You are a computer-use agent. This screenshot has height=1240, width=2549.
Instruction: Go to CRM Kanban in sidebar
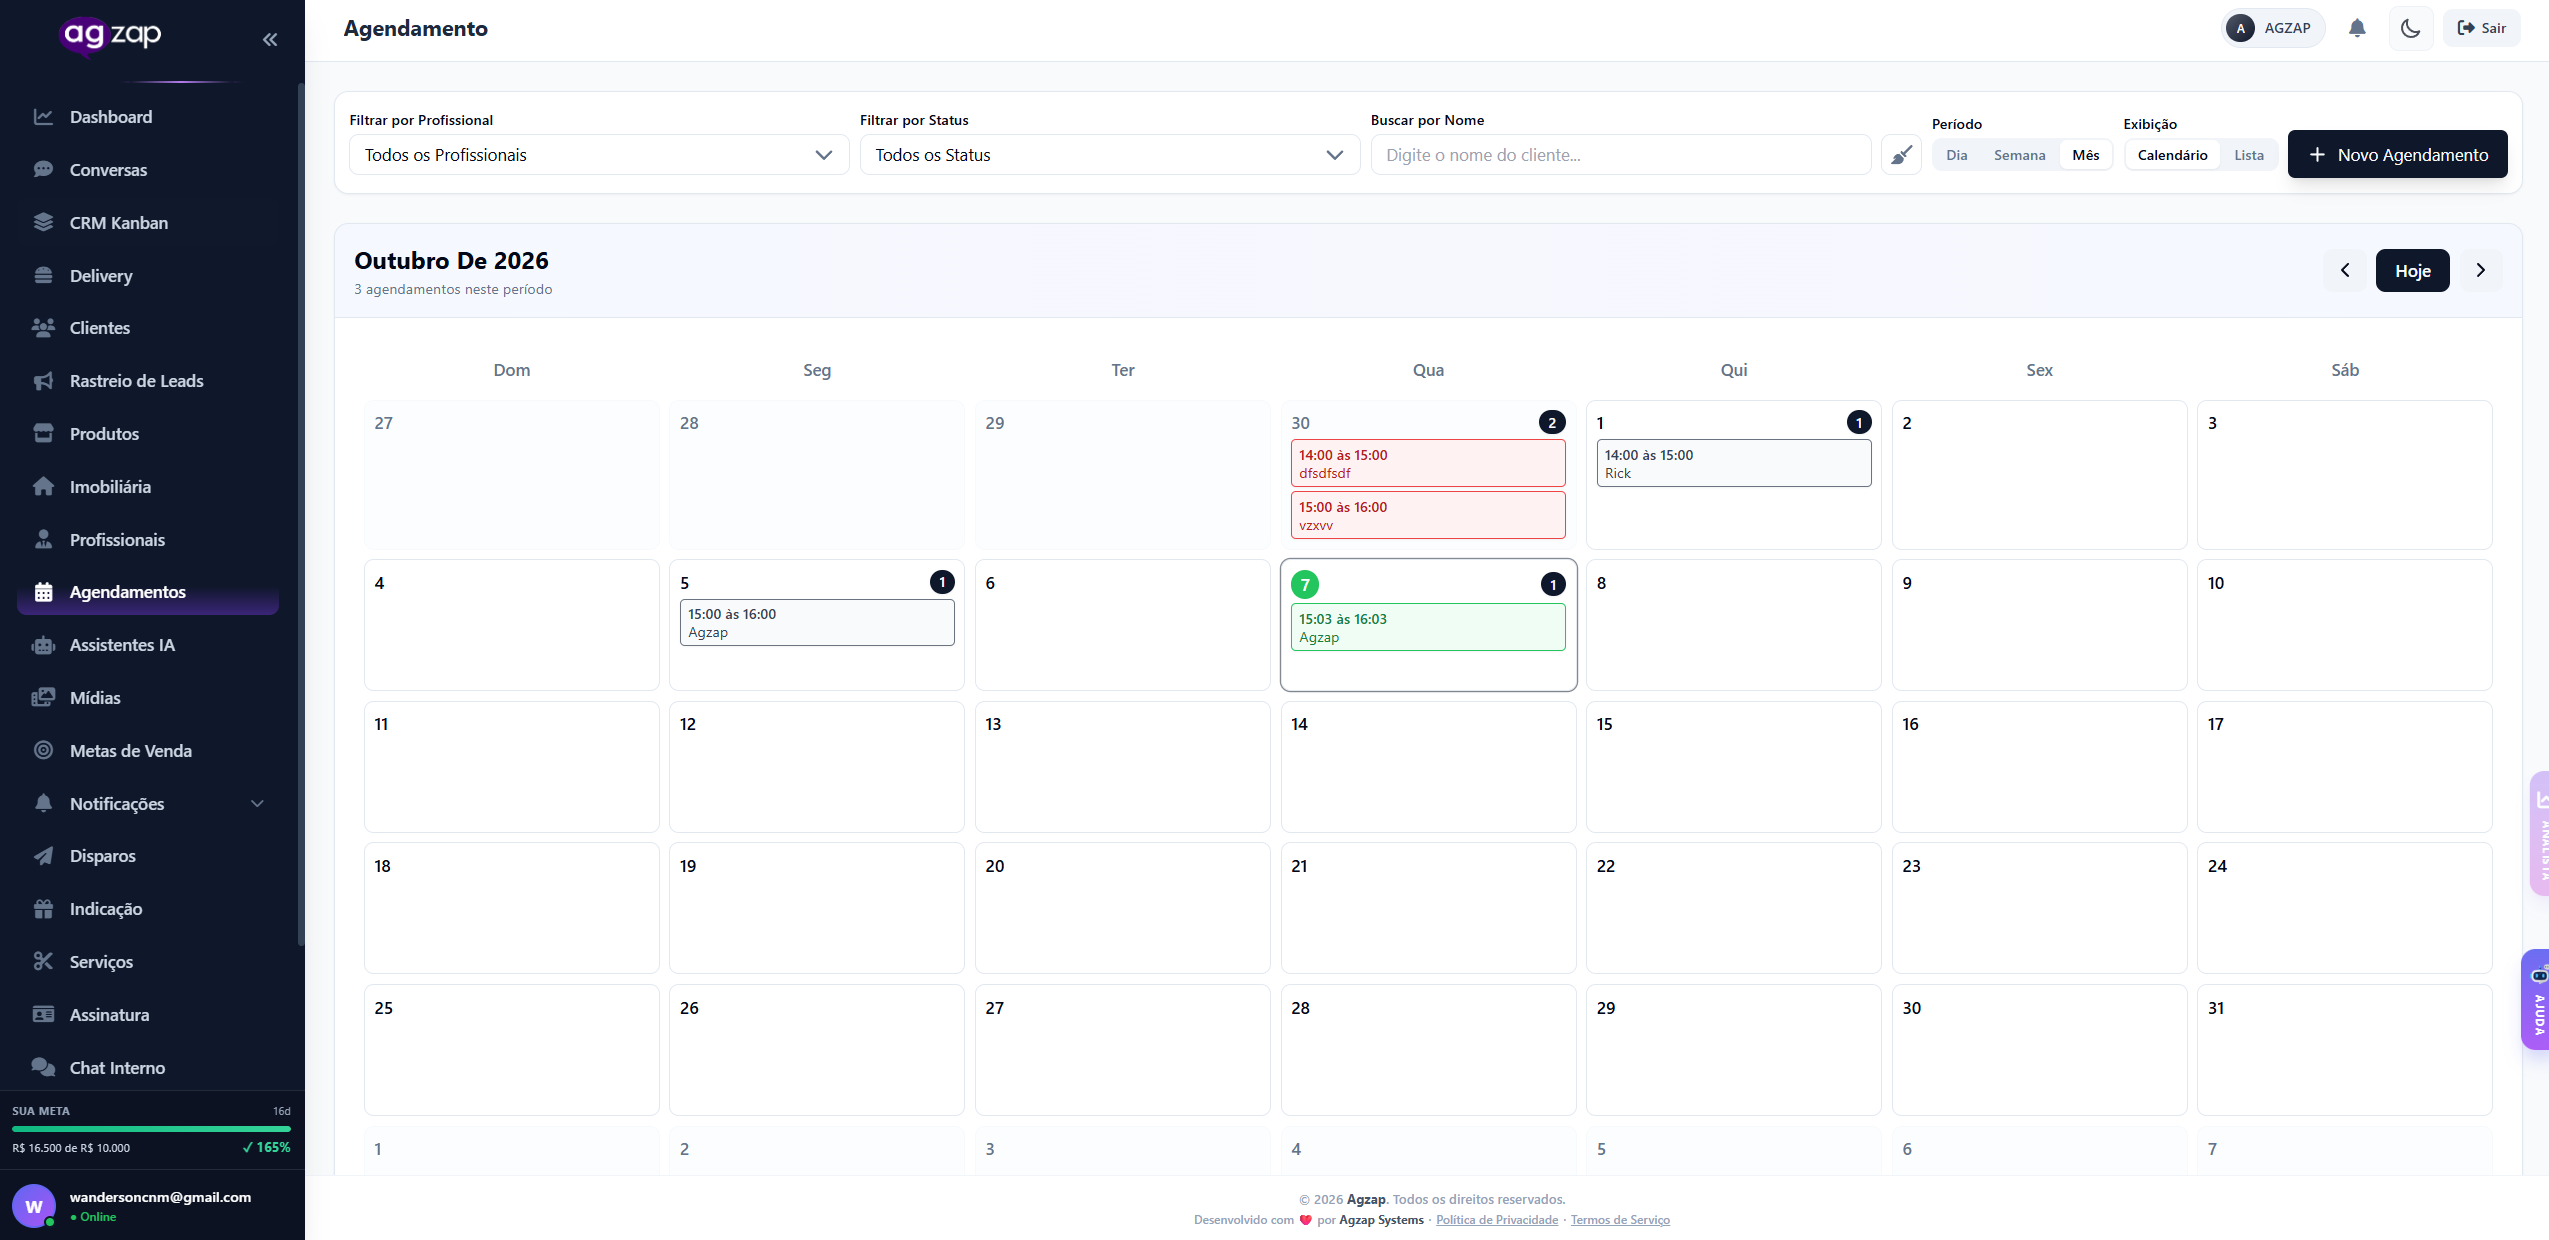coord(149,223)
